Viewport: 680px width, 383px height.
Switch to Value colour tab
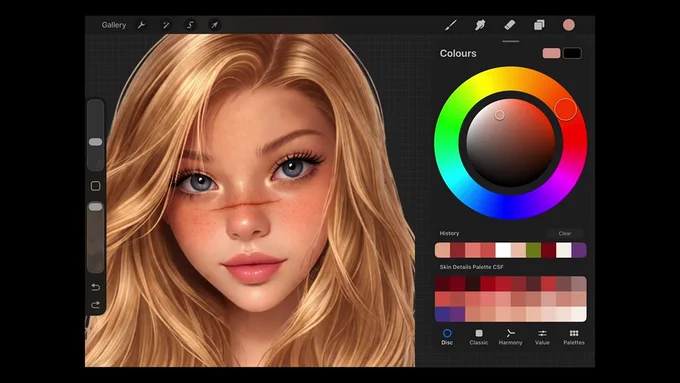click(x=542, y=337)
